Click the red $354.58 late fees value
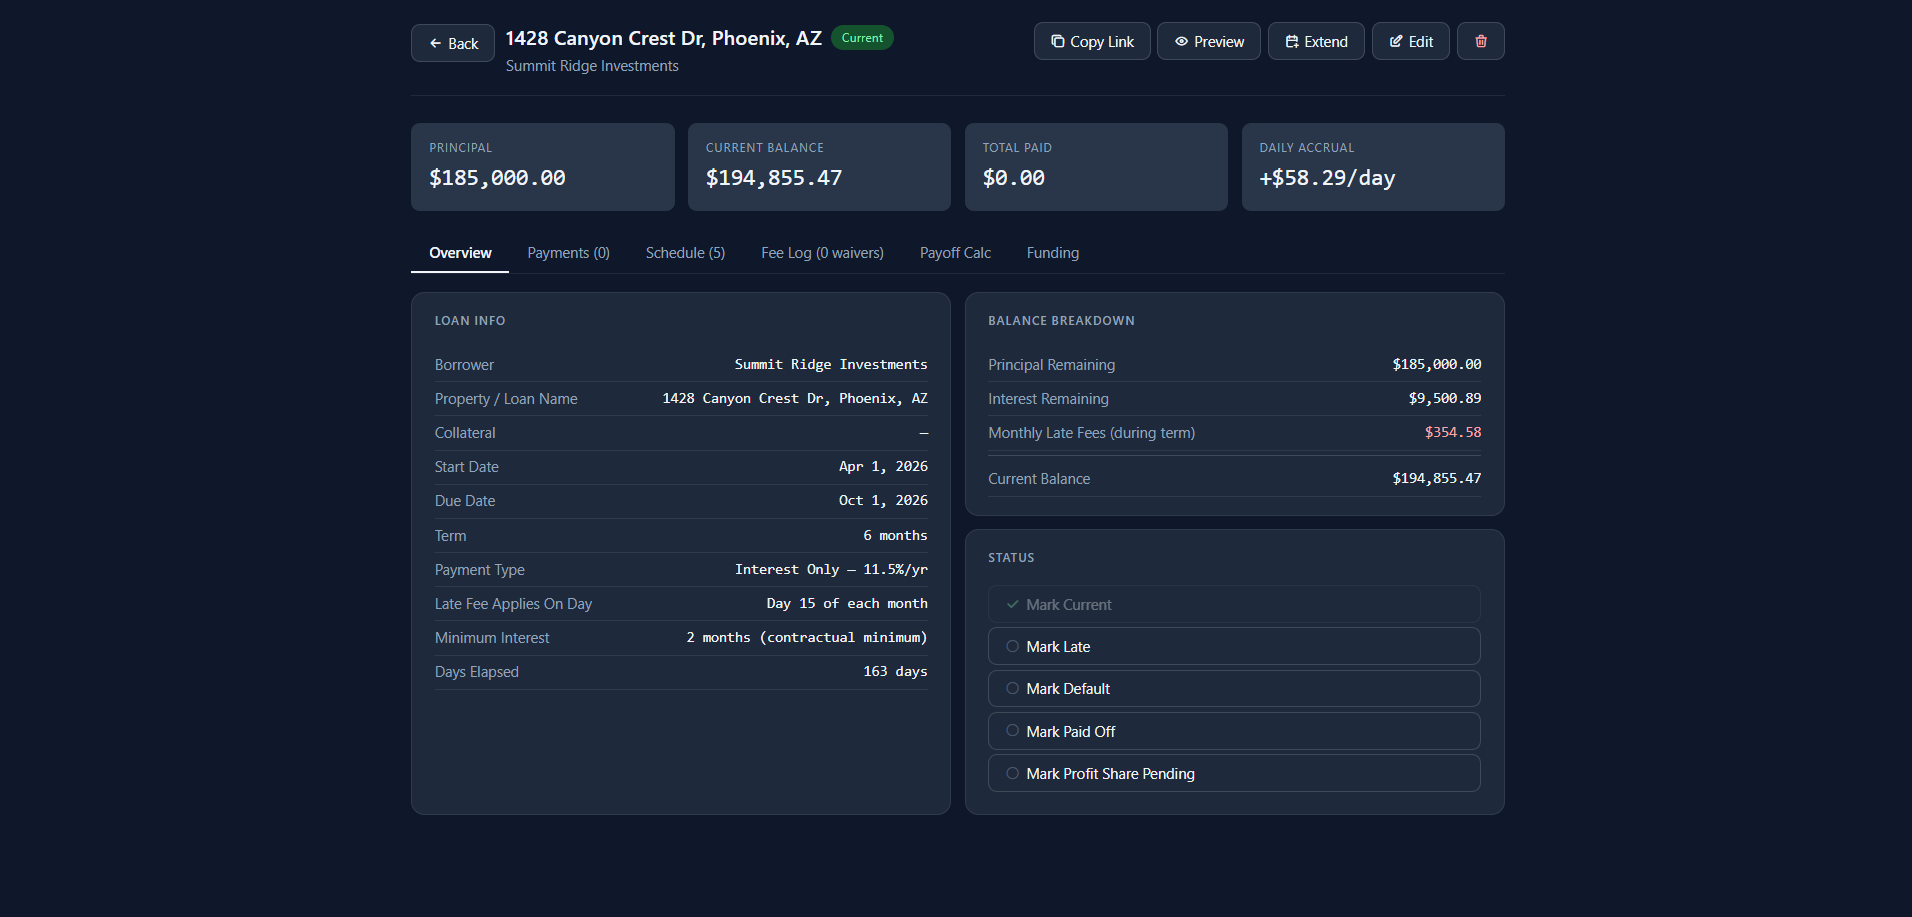 pyautogui.click(x=1453, y=432)
